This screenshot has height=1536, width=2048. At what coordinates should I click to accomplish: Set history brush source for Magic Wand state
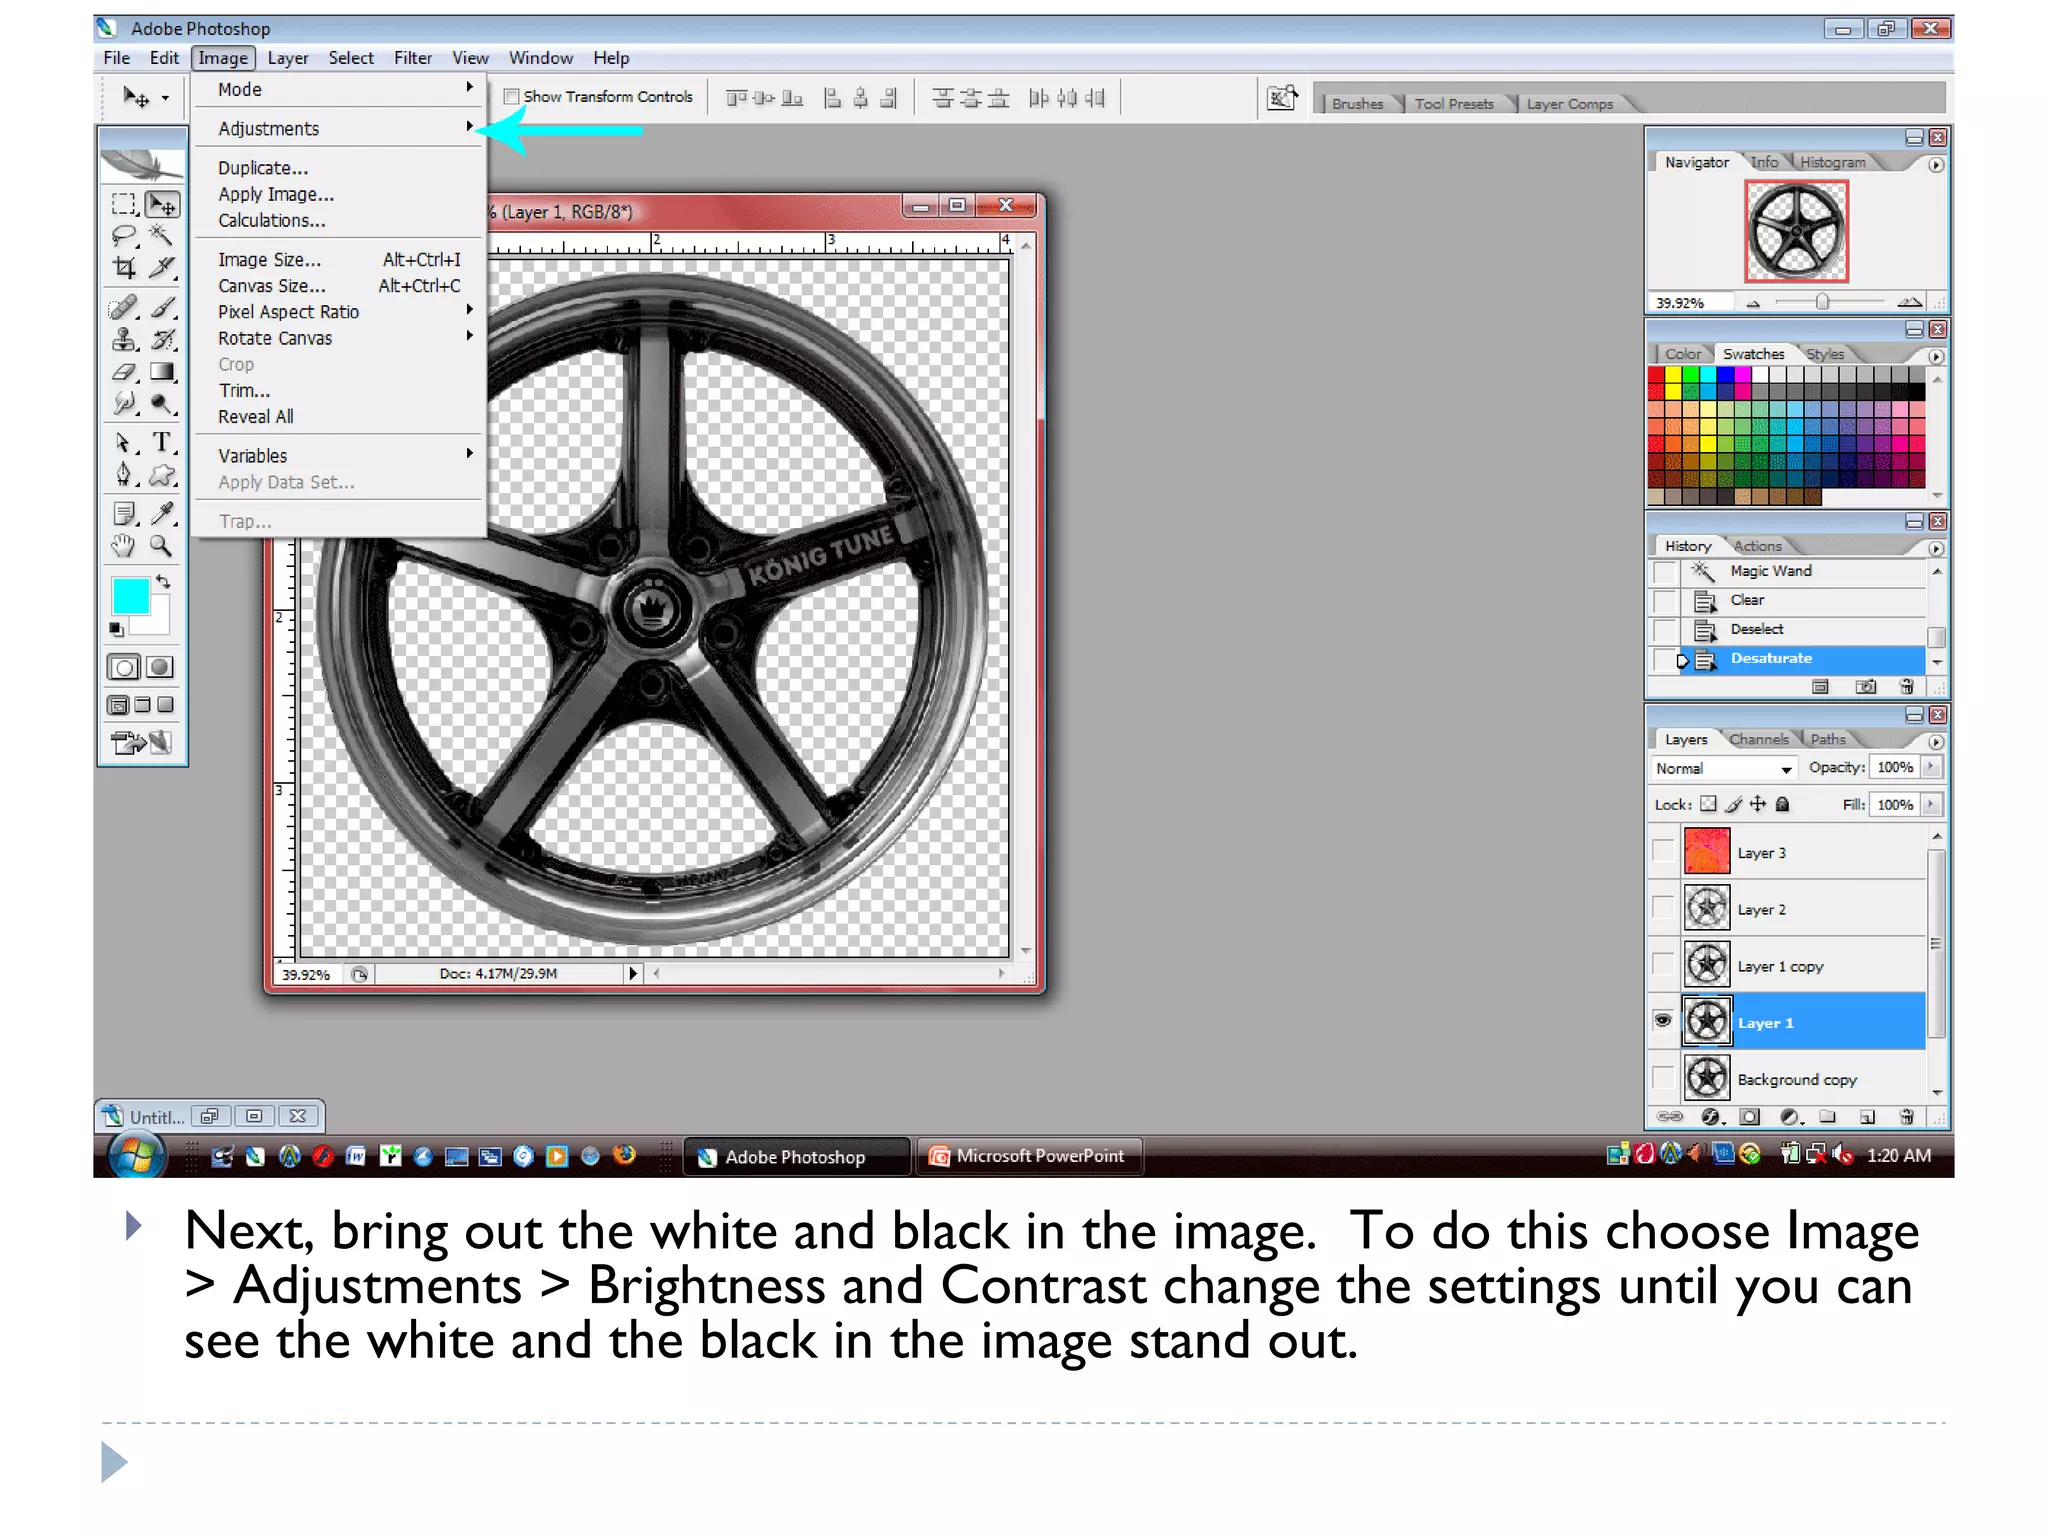click(x=1664, y=571)
